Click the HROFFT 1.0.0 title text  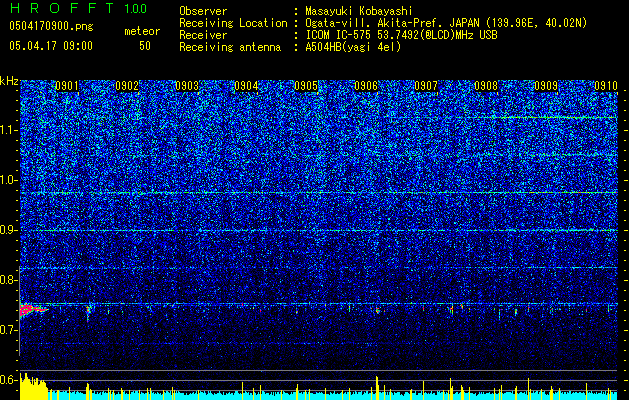click(x=78, y=8)
